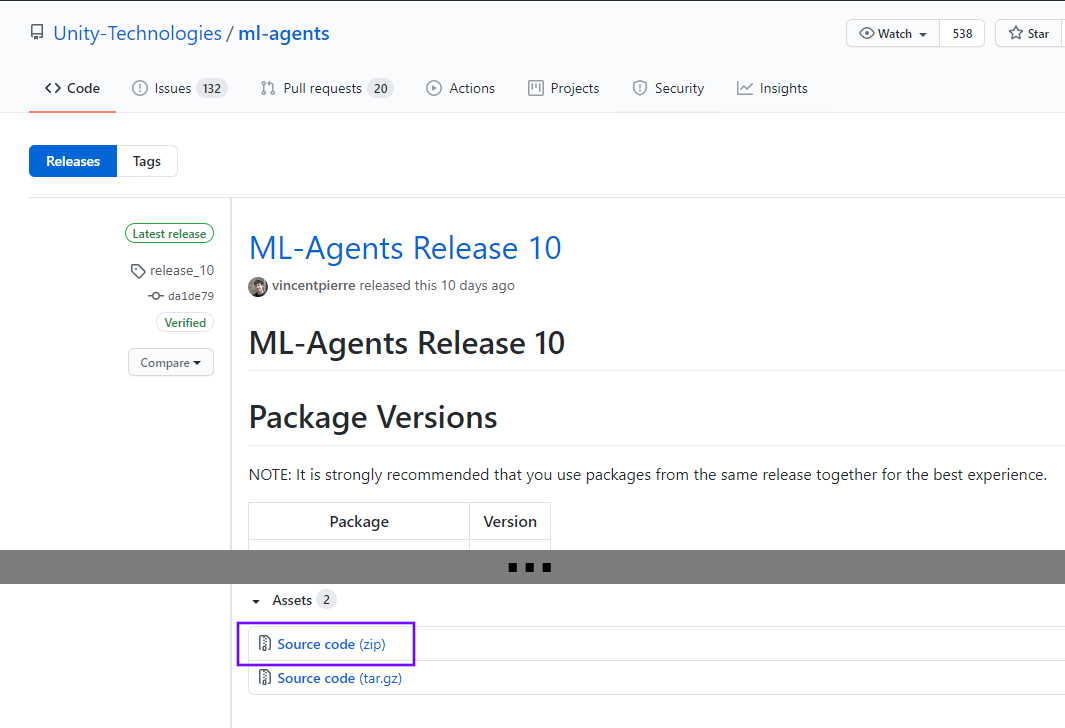Click the Insights graph icon
This screenshot has height=728, width=1065.
(x=745, y=88)
